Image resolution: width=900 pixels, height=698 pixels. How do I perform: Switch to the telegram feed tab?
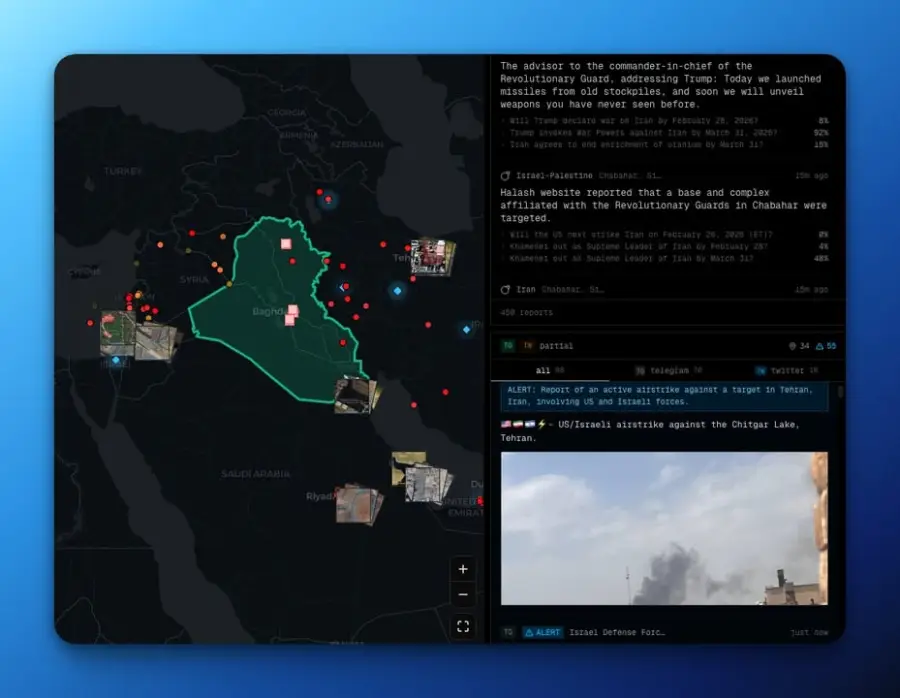click(669, 370)
